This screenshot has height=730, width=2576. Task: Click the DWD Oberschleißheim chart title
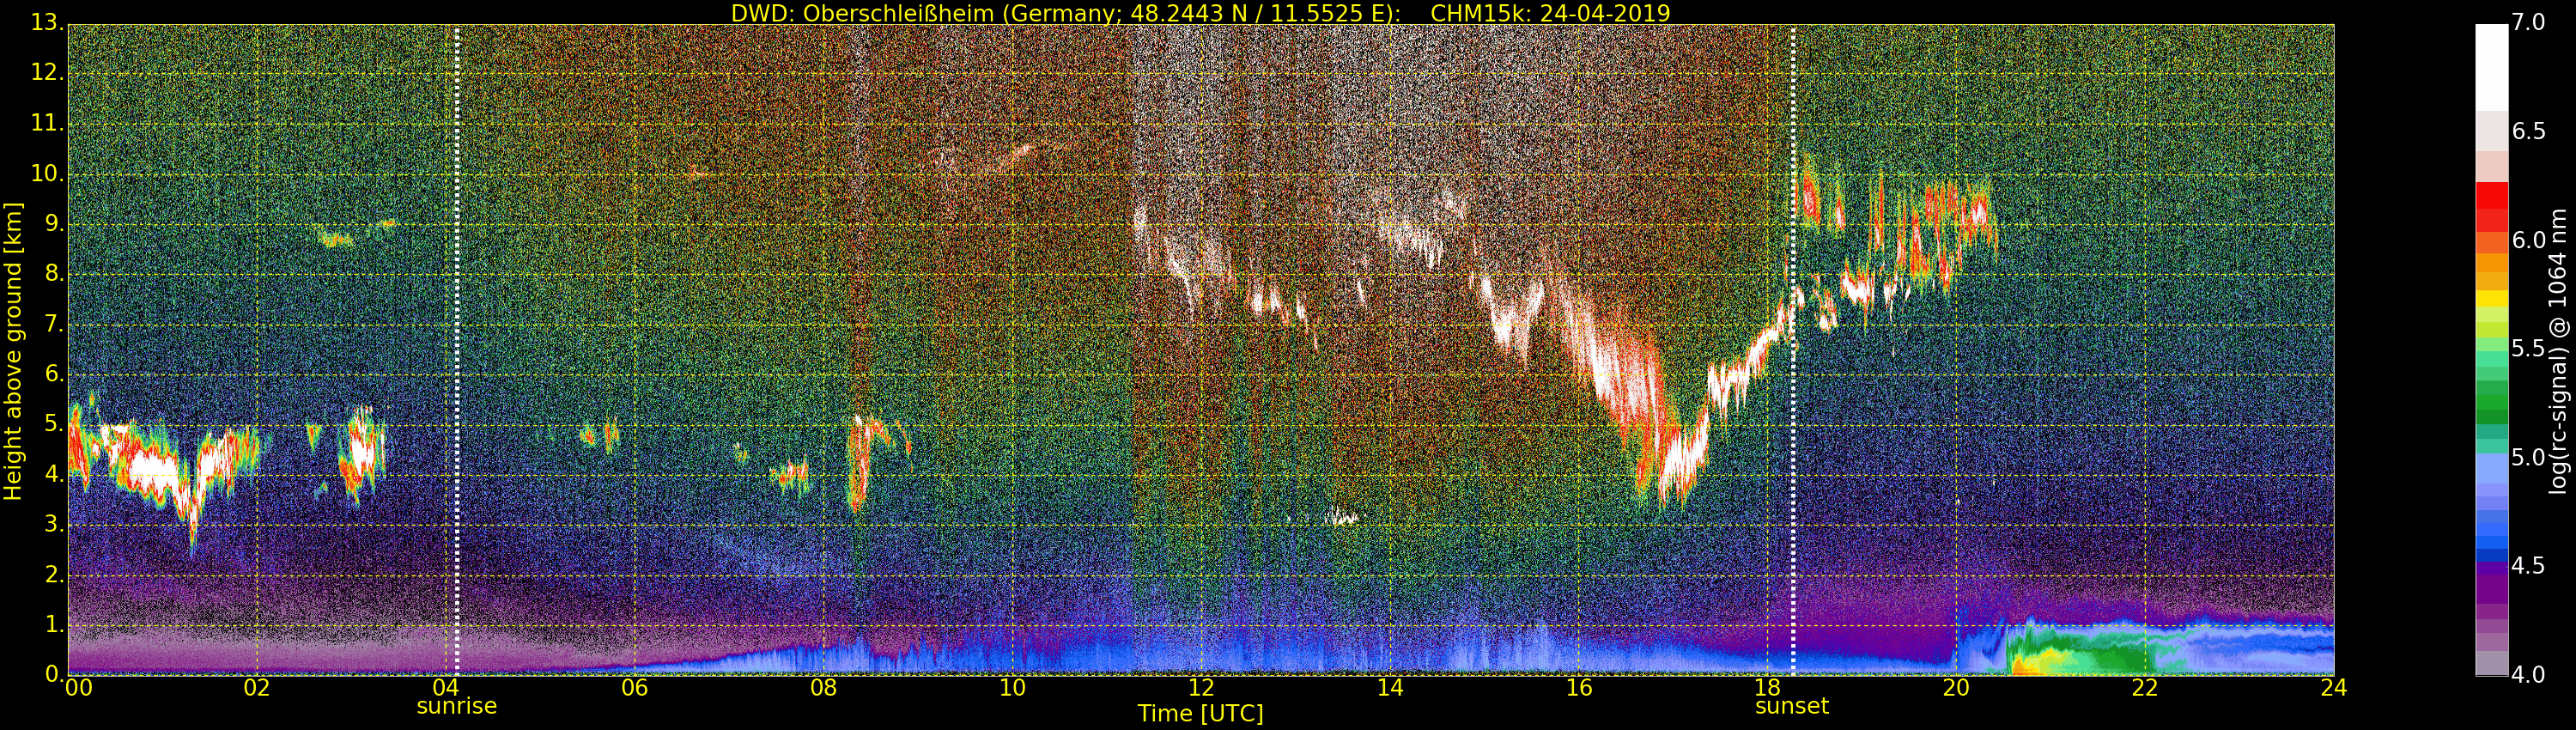(x=1200, y=13)
